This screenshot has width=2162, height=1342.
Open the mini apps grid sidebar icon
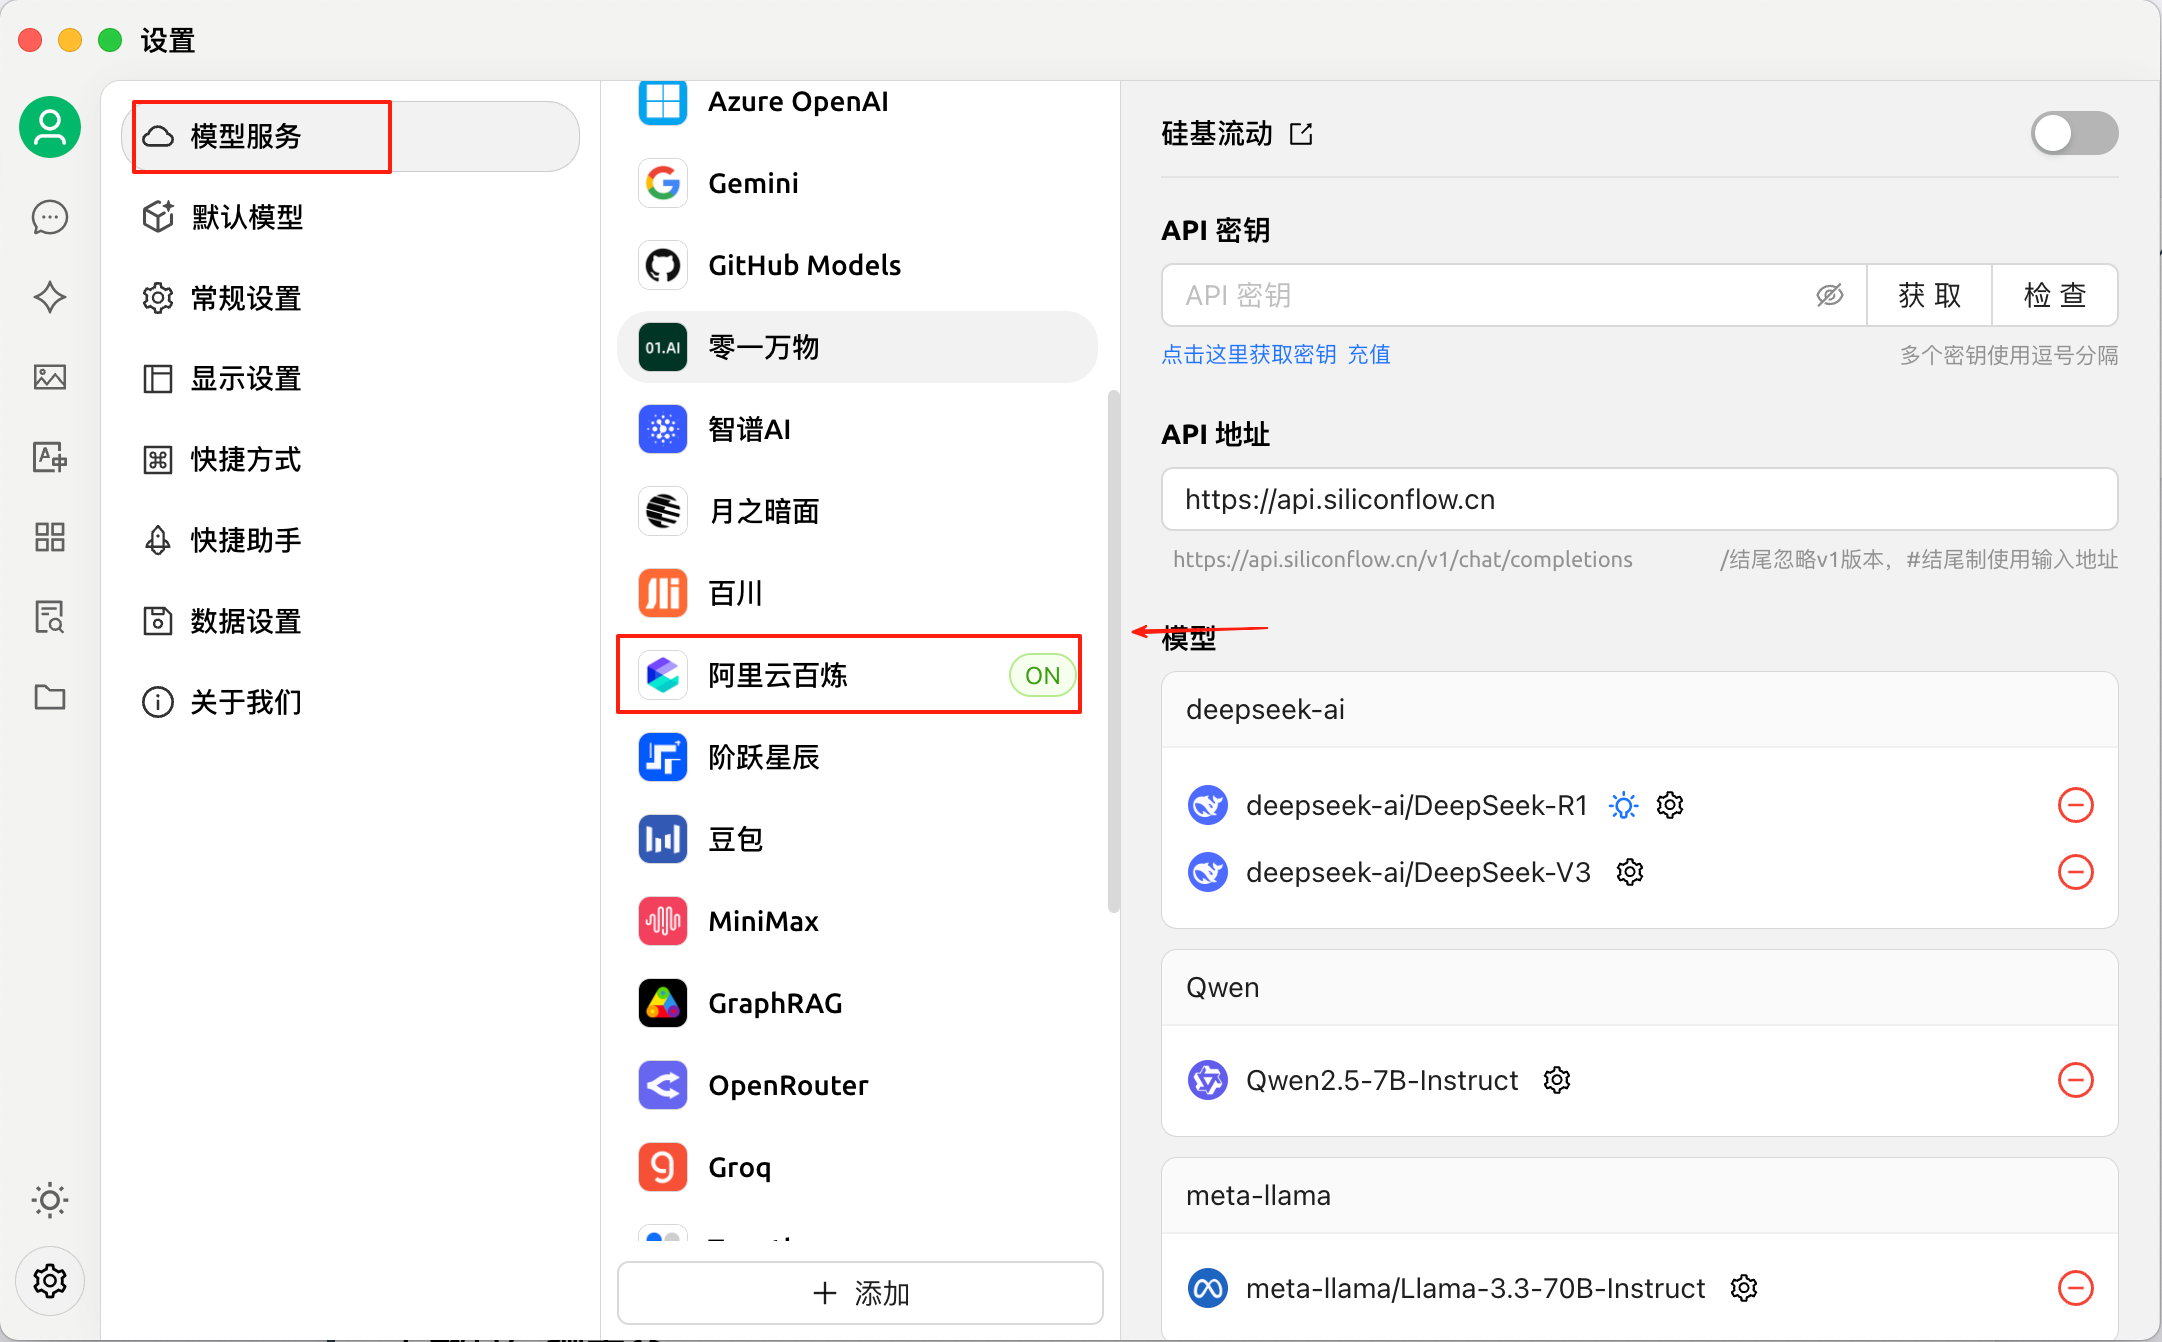50,537
